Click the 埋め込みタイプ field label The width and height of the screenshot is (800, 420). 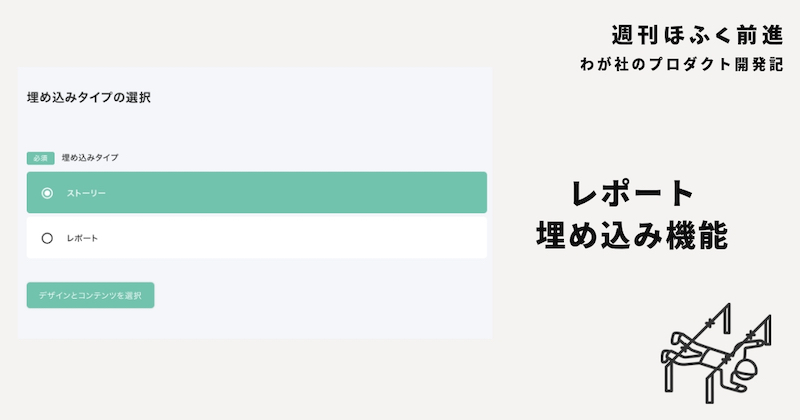pyautogui.click(x=90, y=158)
